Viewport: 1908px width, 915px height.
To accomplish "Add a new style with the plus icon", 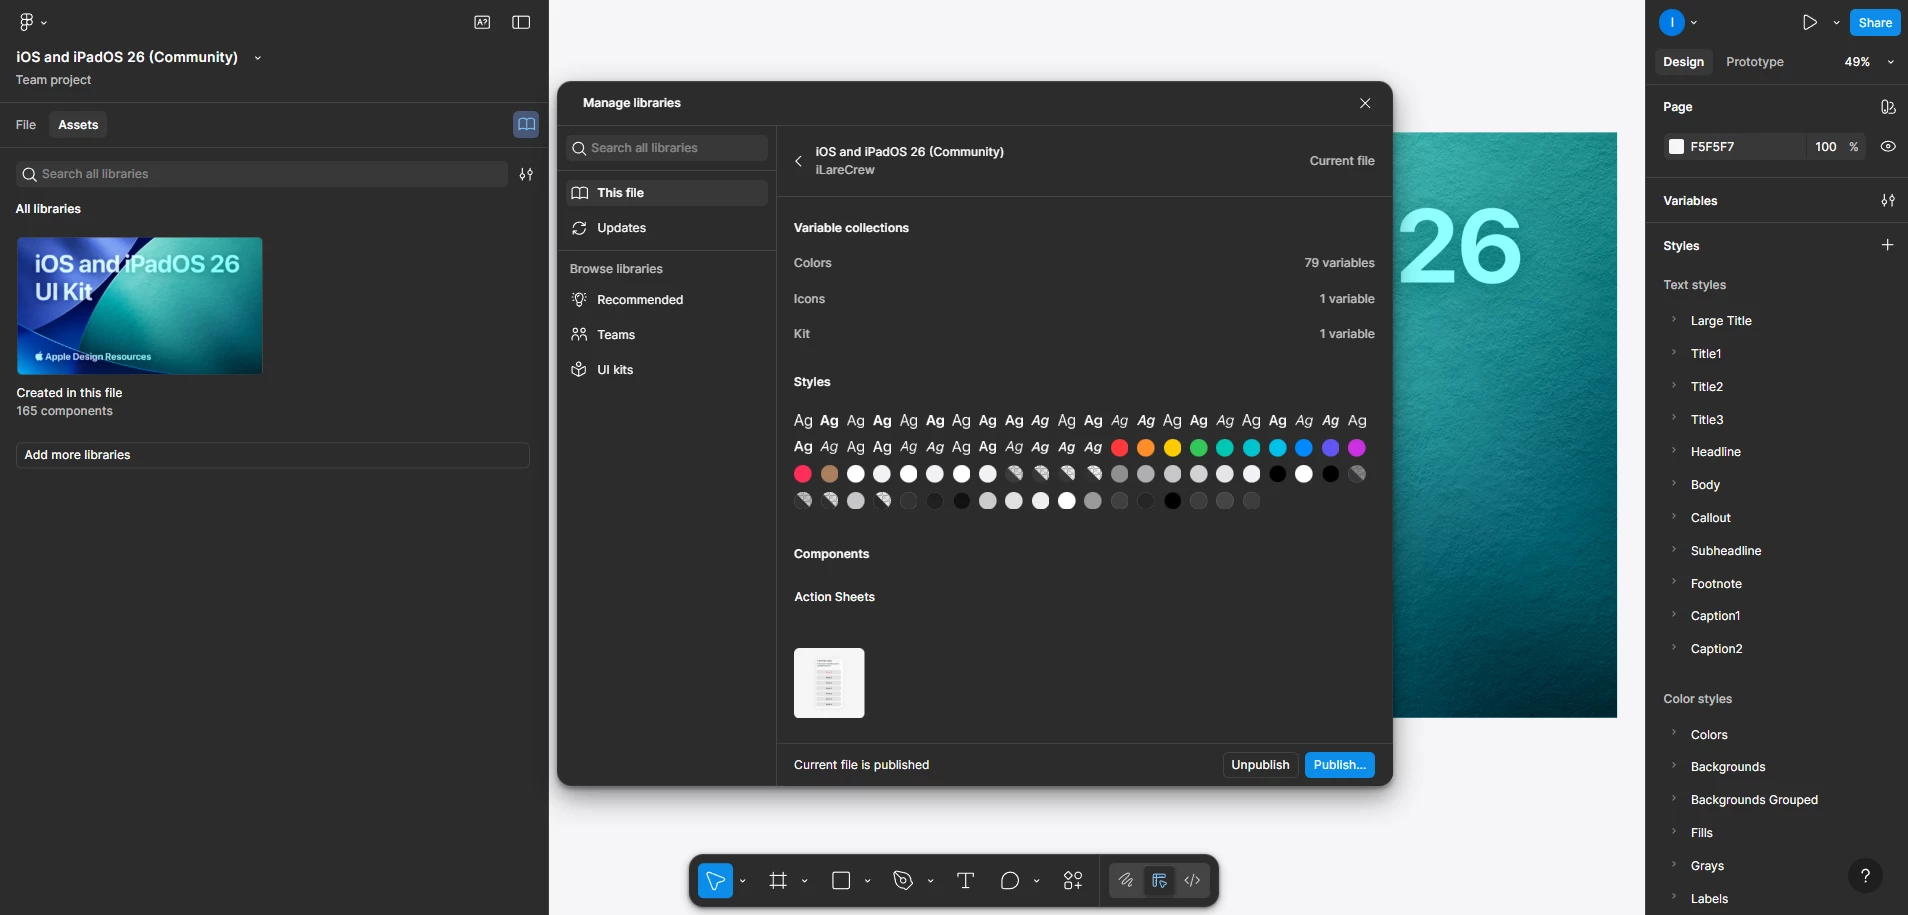I will coord(1888,245).
